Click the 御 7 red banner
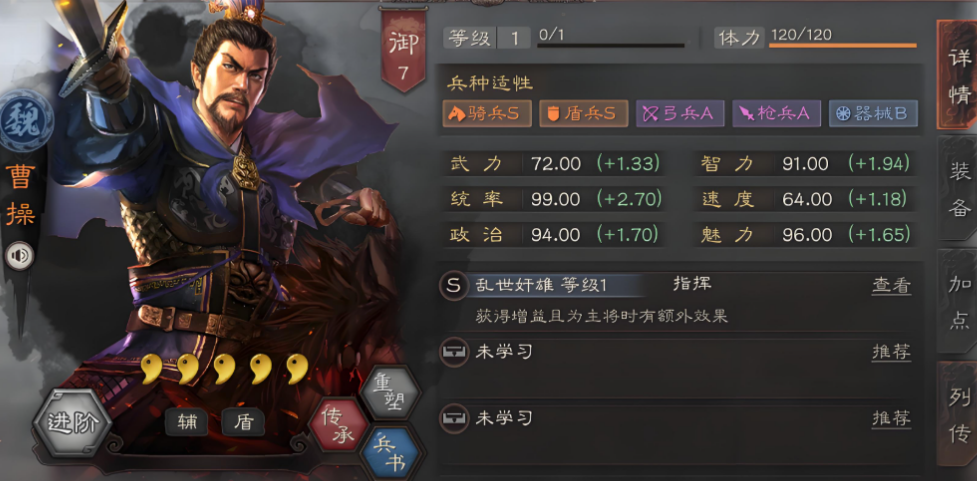The image size is (977, 481). 403,50
